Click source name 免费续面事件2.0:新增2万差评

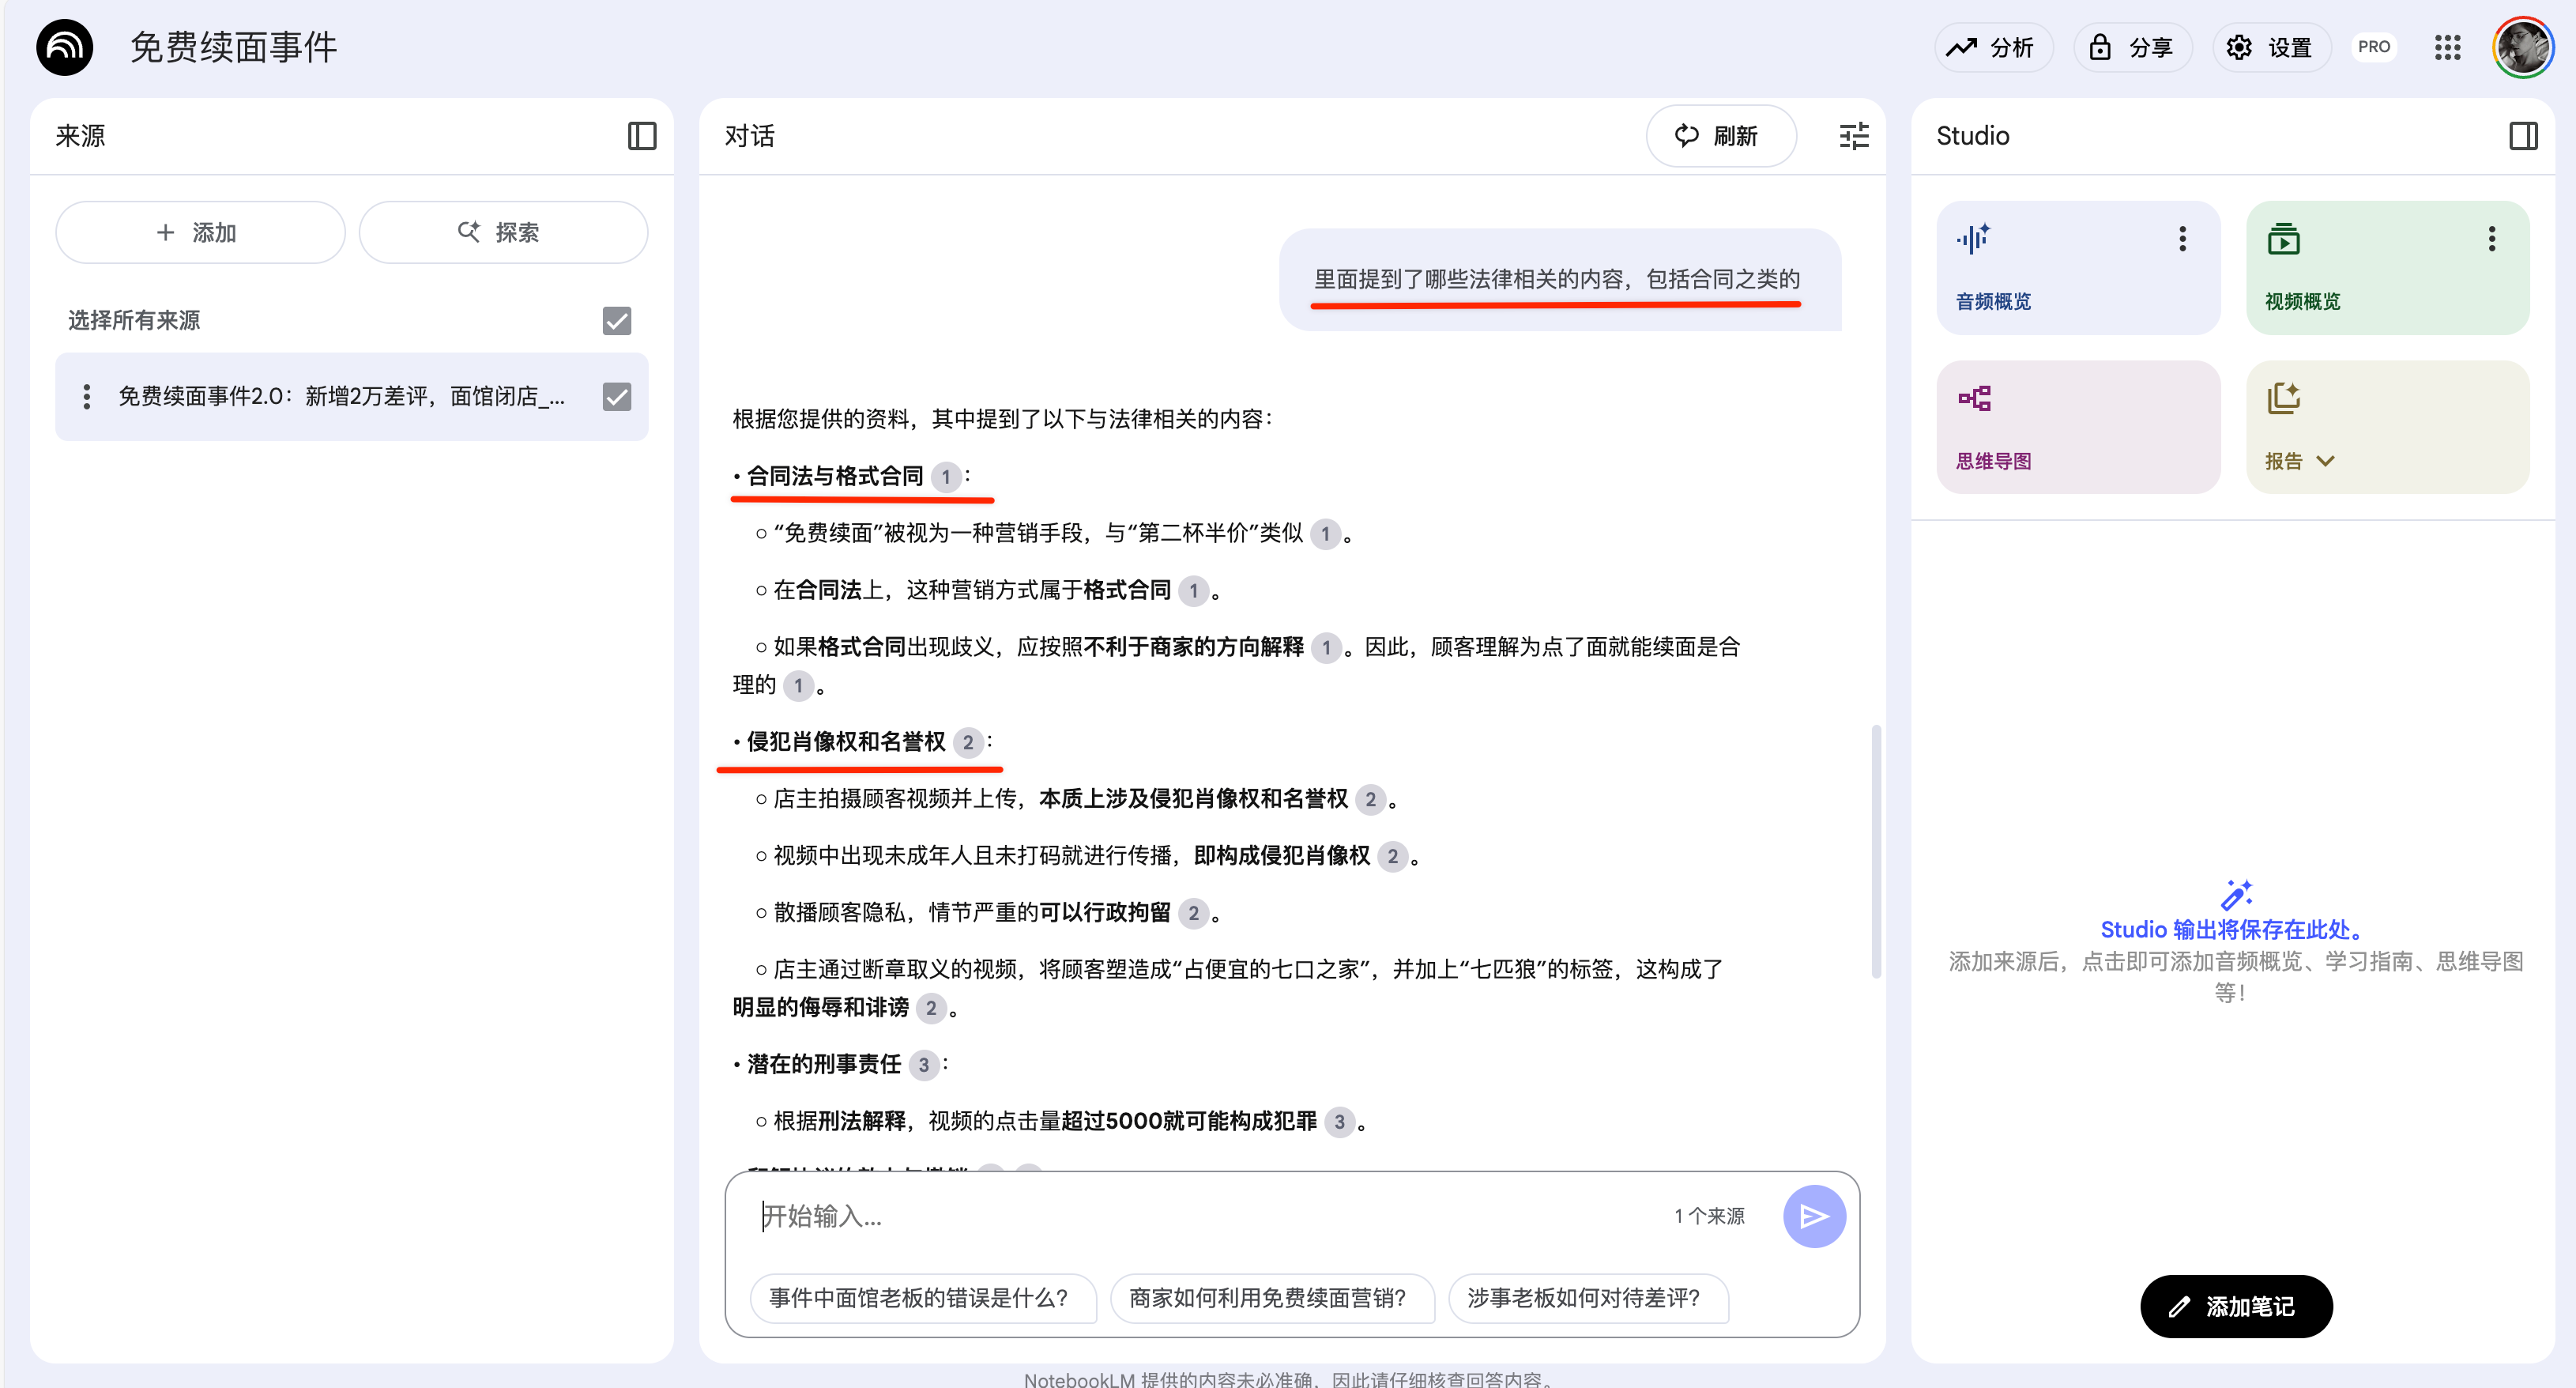341,397
